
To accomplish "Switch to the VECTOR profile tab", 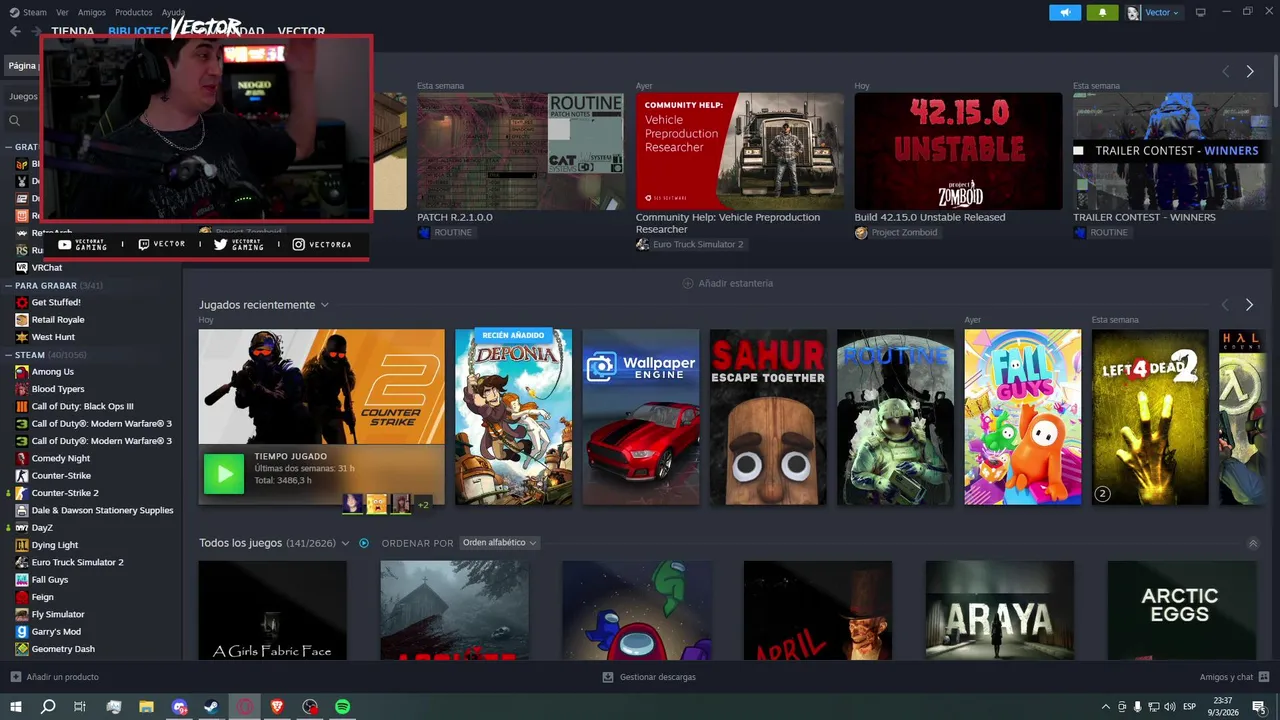I will (x=301, y=31).
